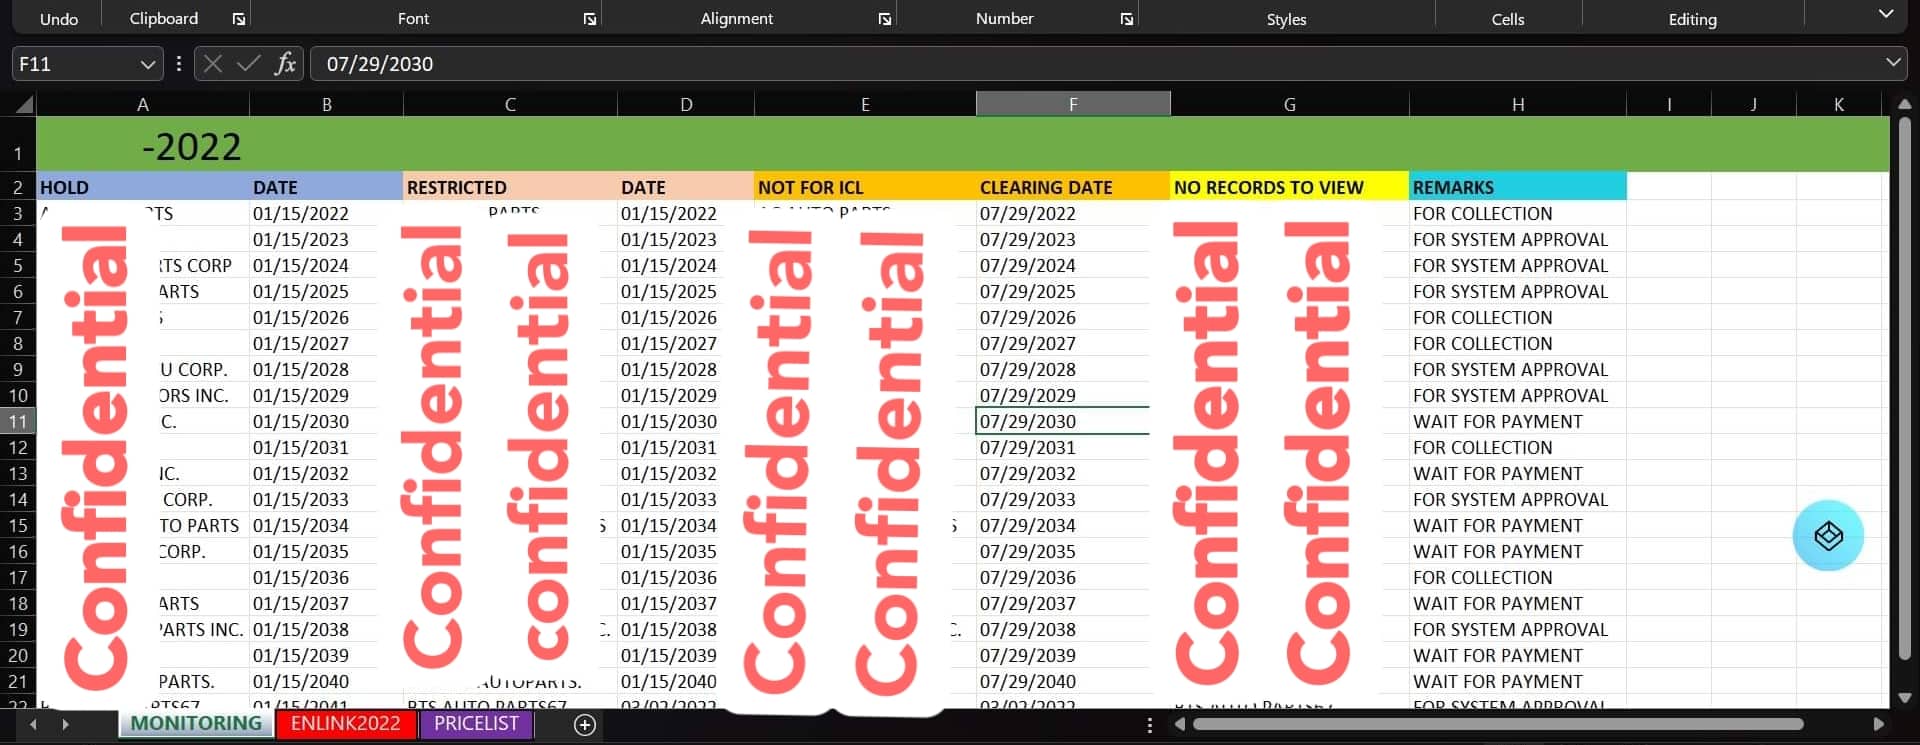Click the horizontal scrollbar right arrow
The height and width of the screenshot is (745, 1920).
[1878, 724]
